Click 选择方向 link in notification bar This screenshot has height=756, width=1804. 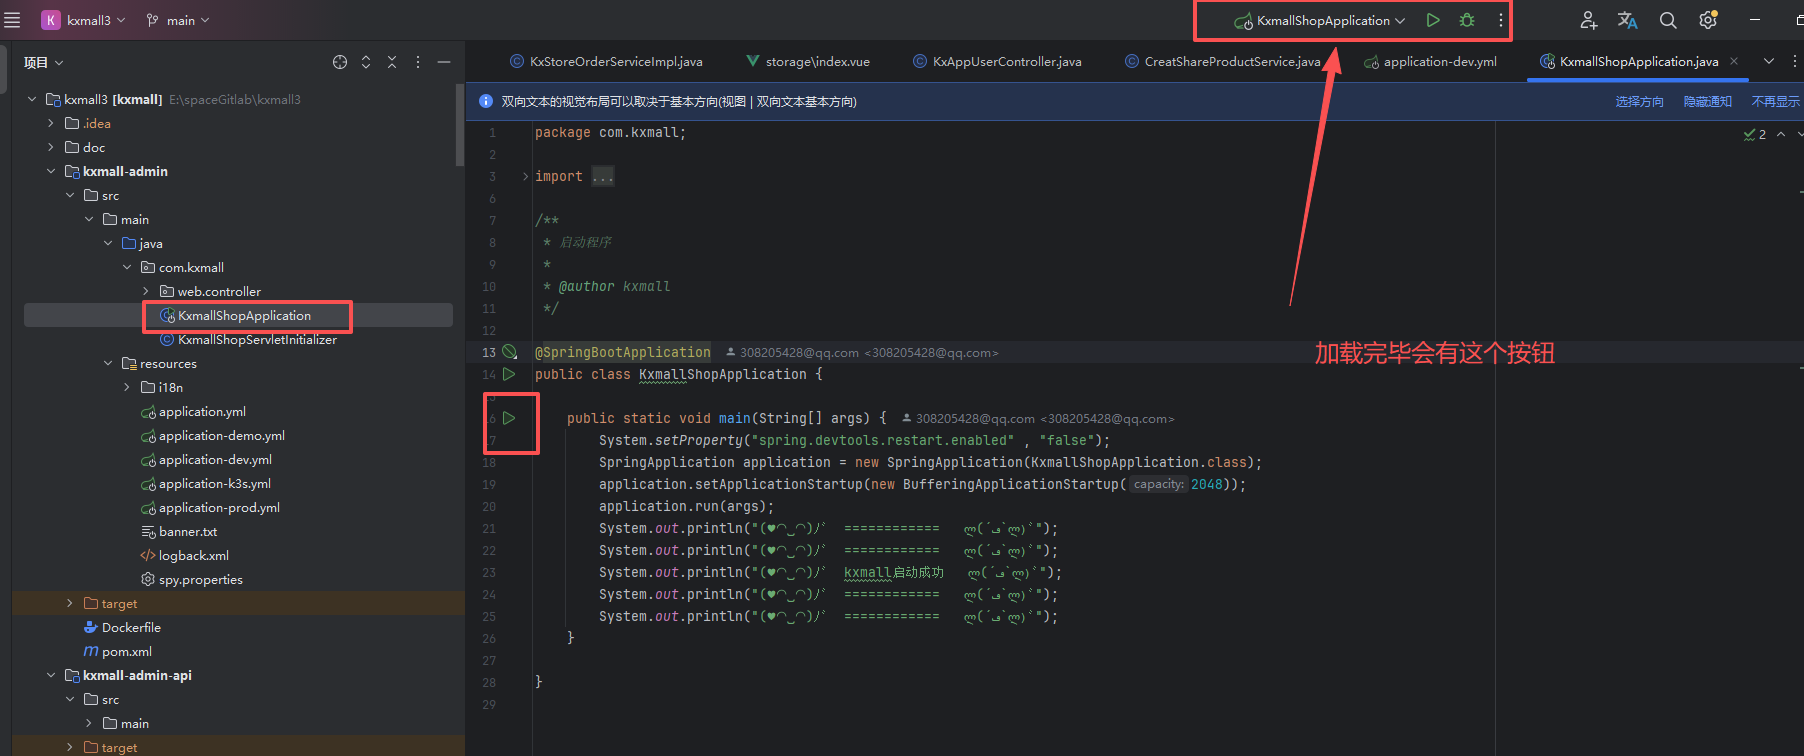pyautogui.click(x=1639, y=102)
